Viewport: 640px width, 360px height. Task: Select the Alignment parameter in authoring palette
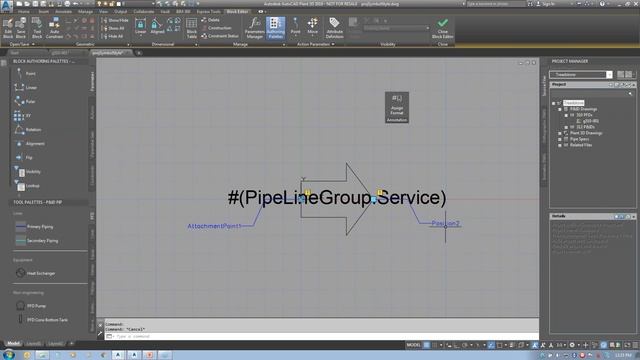(30, 144)
